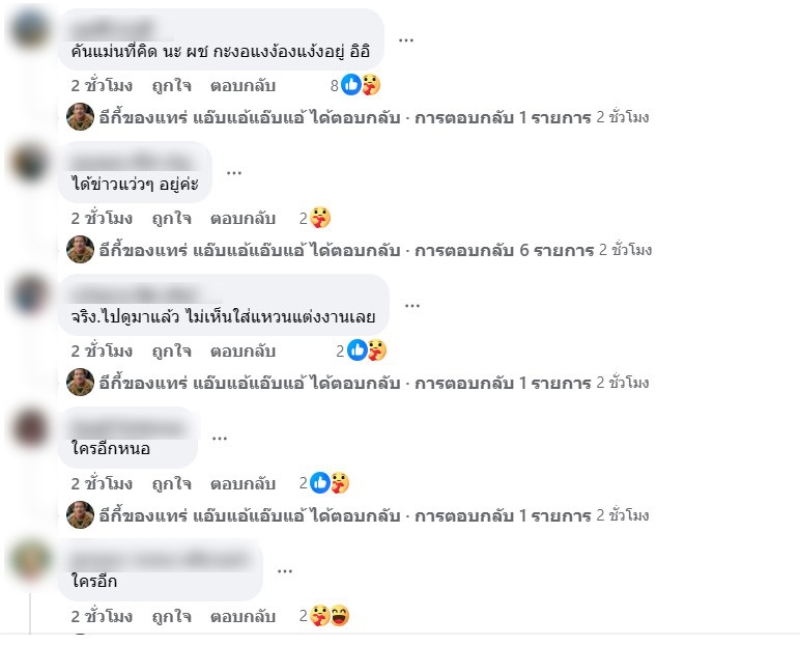
Task: View reactions on ได้ข่าวแว่วๆ comment
Action: coord(315,218)
